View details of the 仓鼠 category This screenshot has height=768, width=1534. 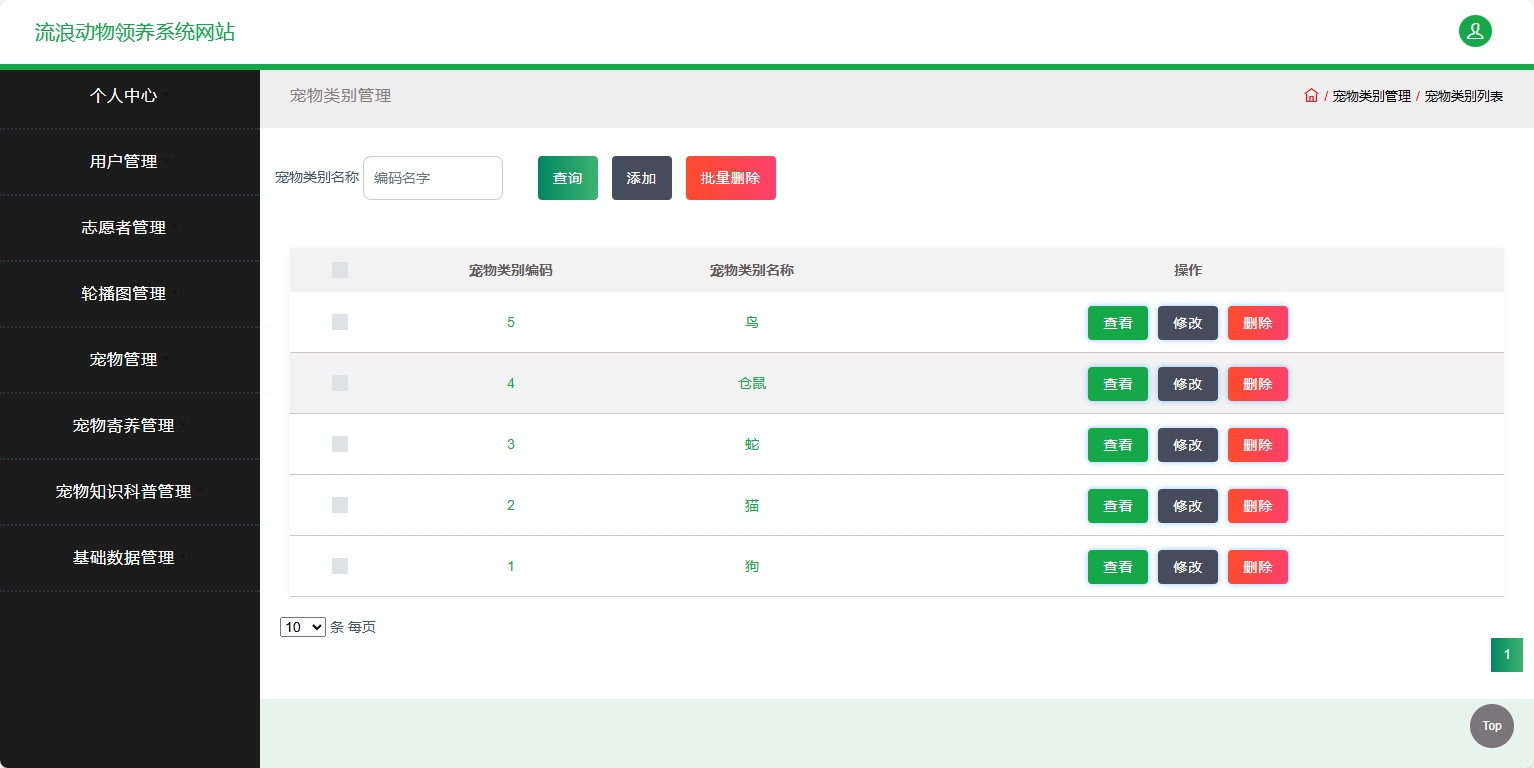[1118, 384]
